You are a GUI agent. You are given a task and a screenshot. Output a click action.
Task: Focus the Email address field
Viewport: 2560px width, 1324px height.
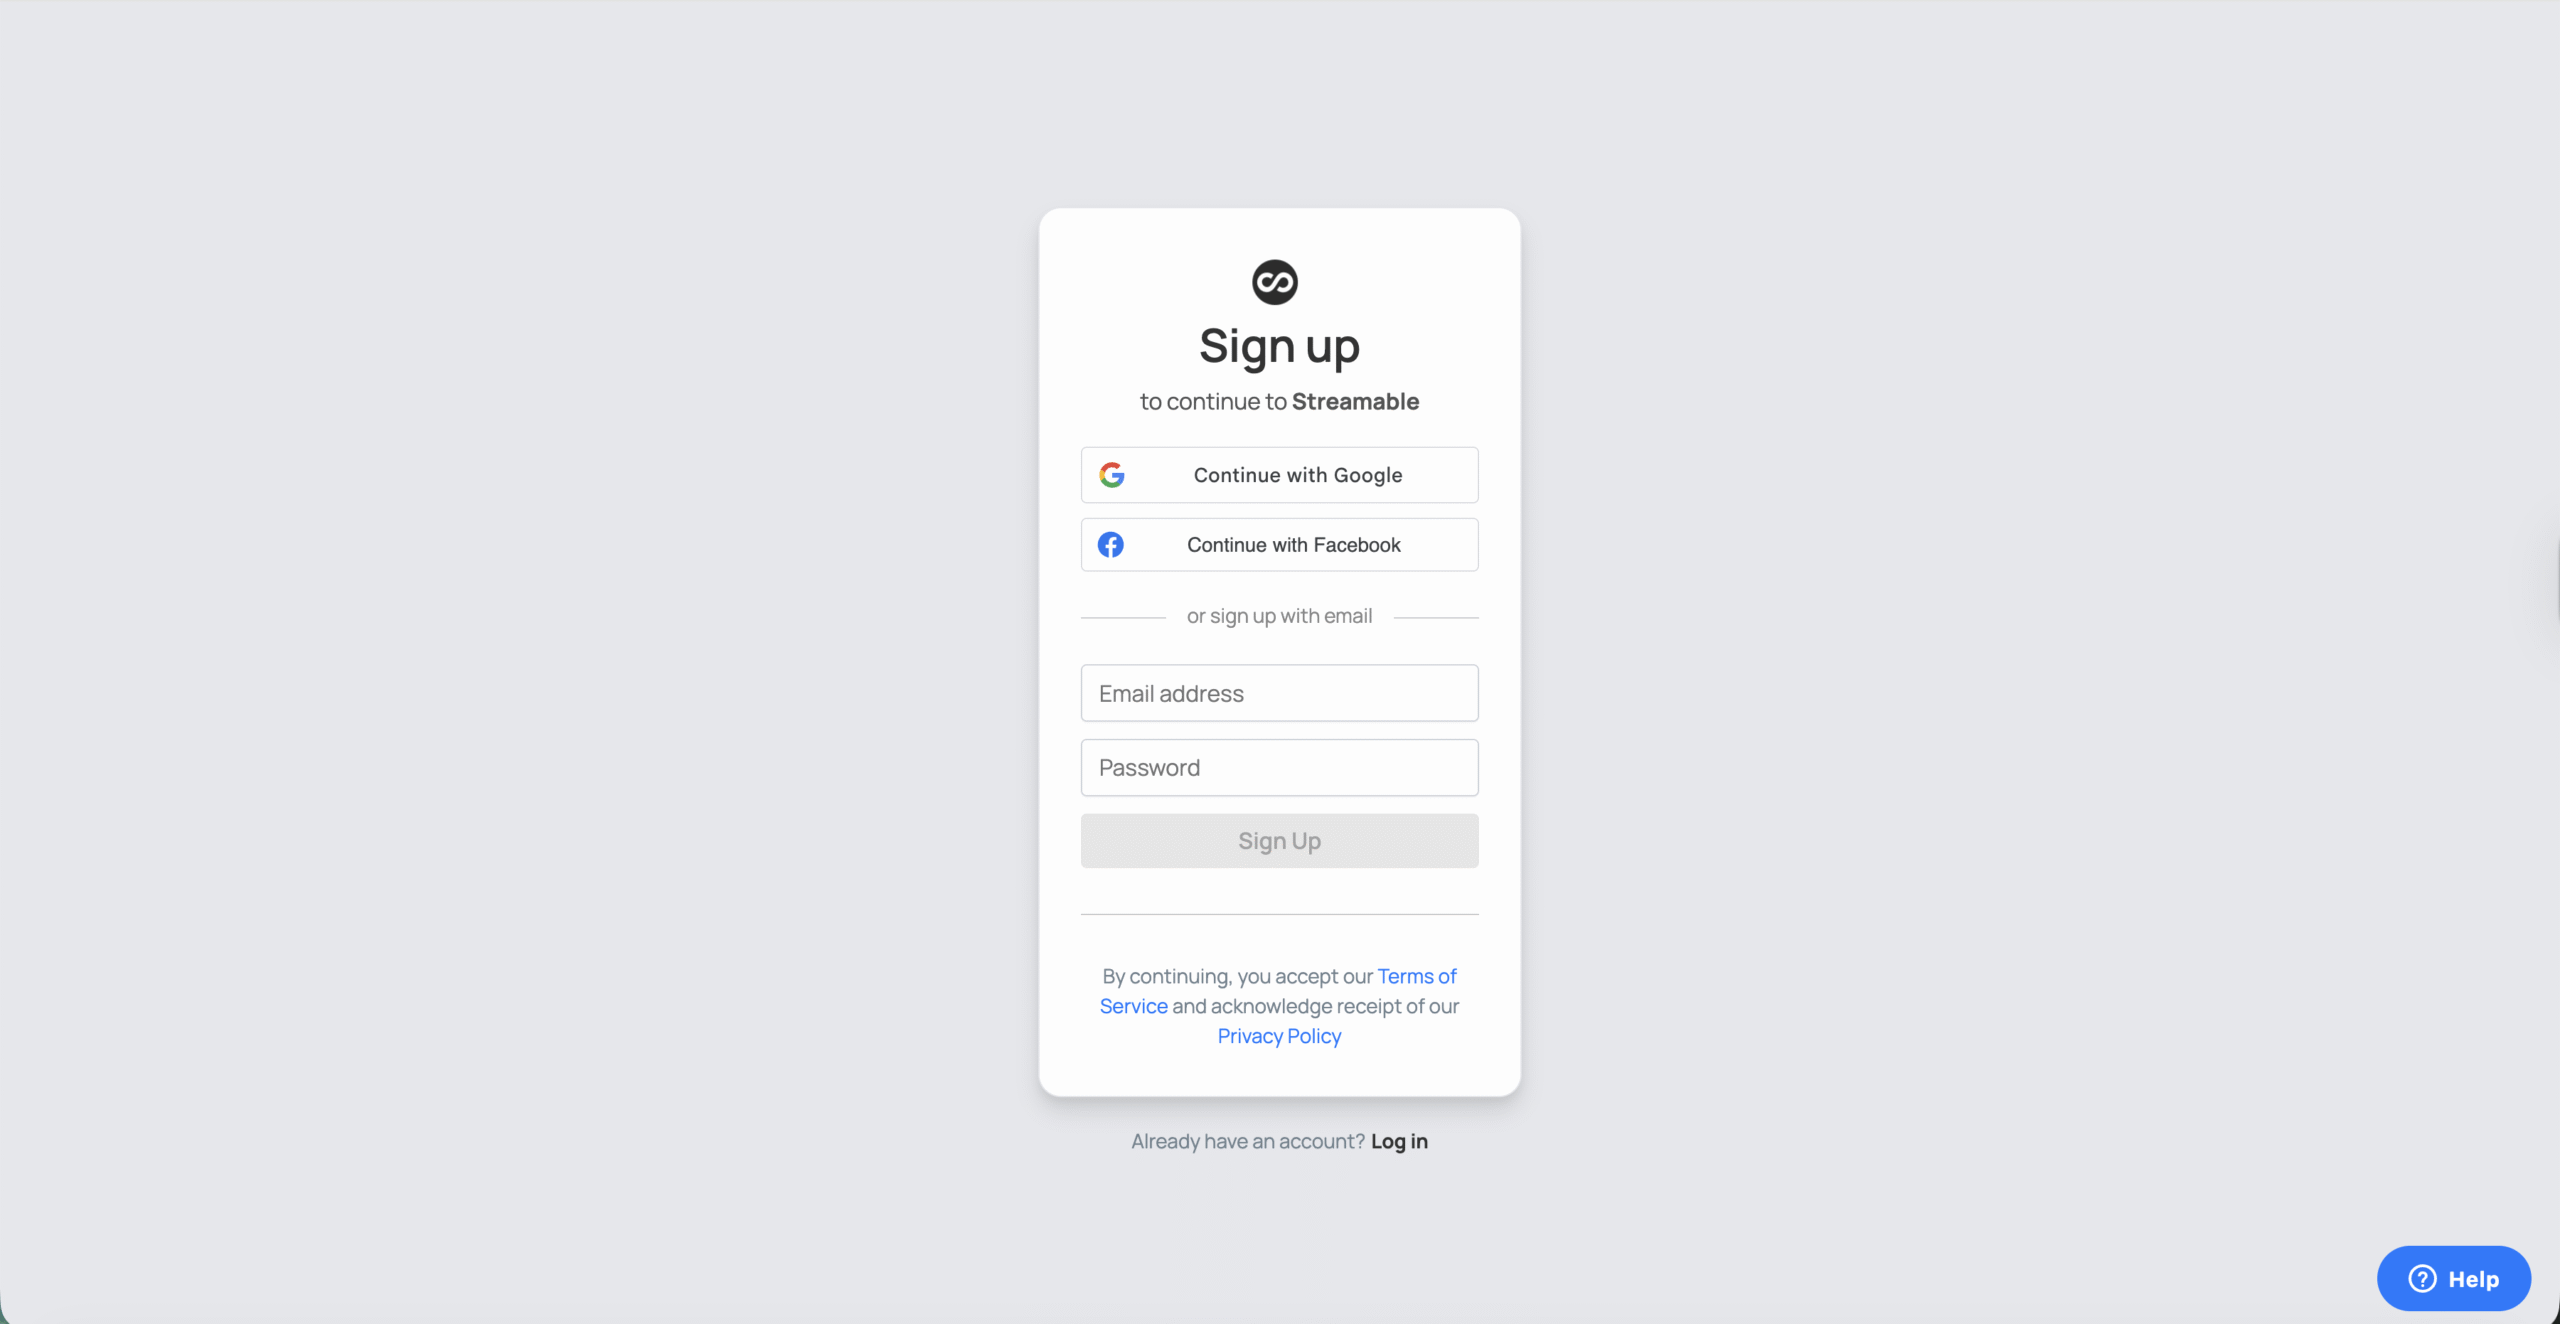[1280, 693]
